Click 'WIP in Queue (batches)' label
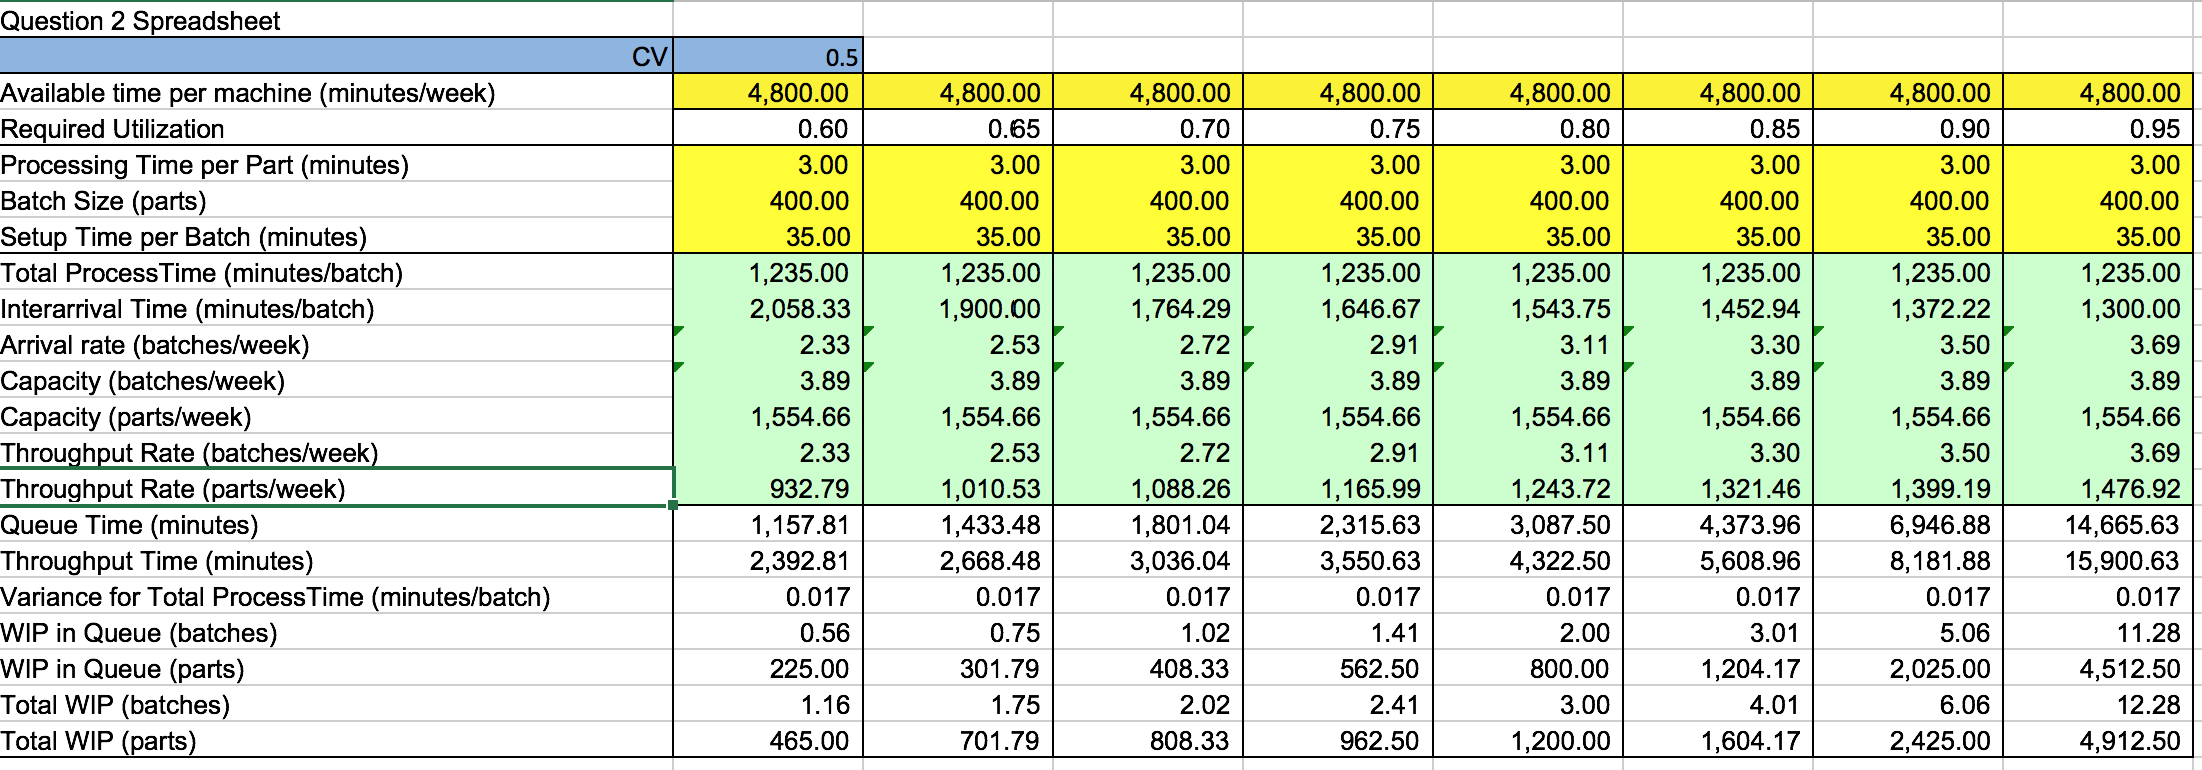Image resolution: width=2202 pixels, height=770 pixels. (x=336, y=632)
